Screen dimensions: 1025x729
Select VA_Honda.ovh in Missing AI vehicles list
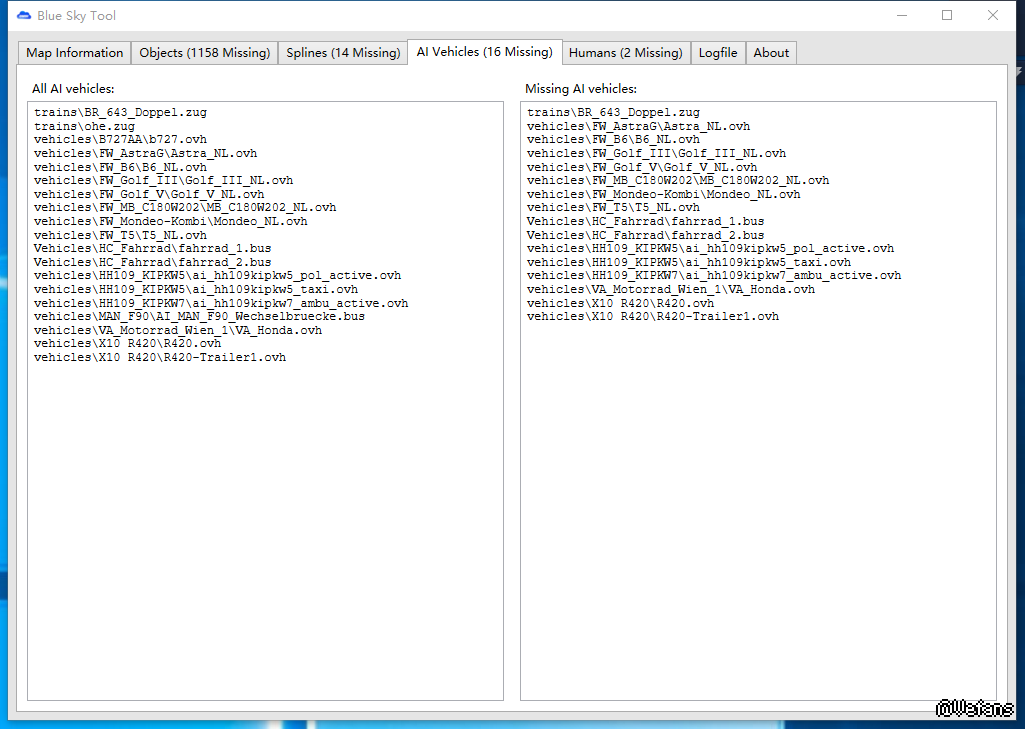point(671,289)
